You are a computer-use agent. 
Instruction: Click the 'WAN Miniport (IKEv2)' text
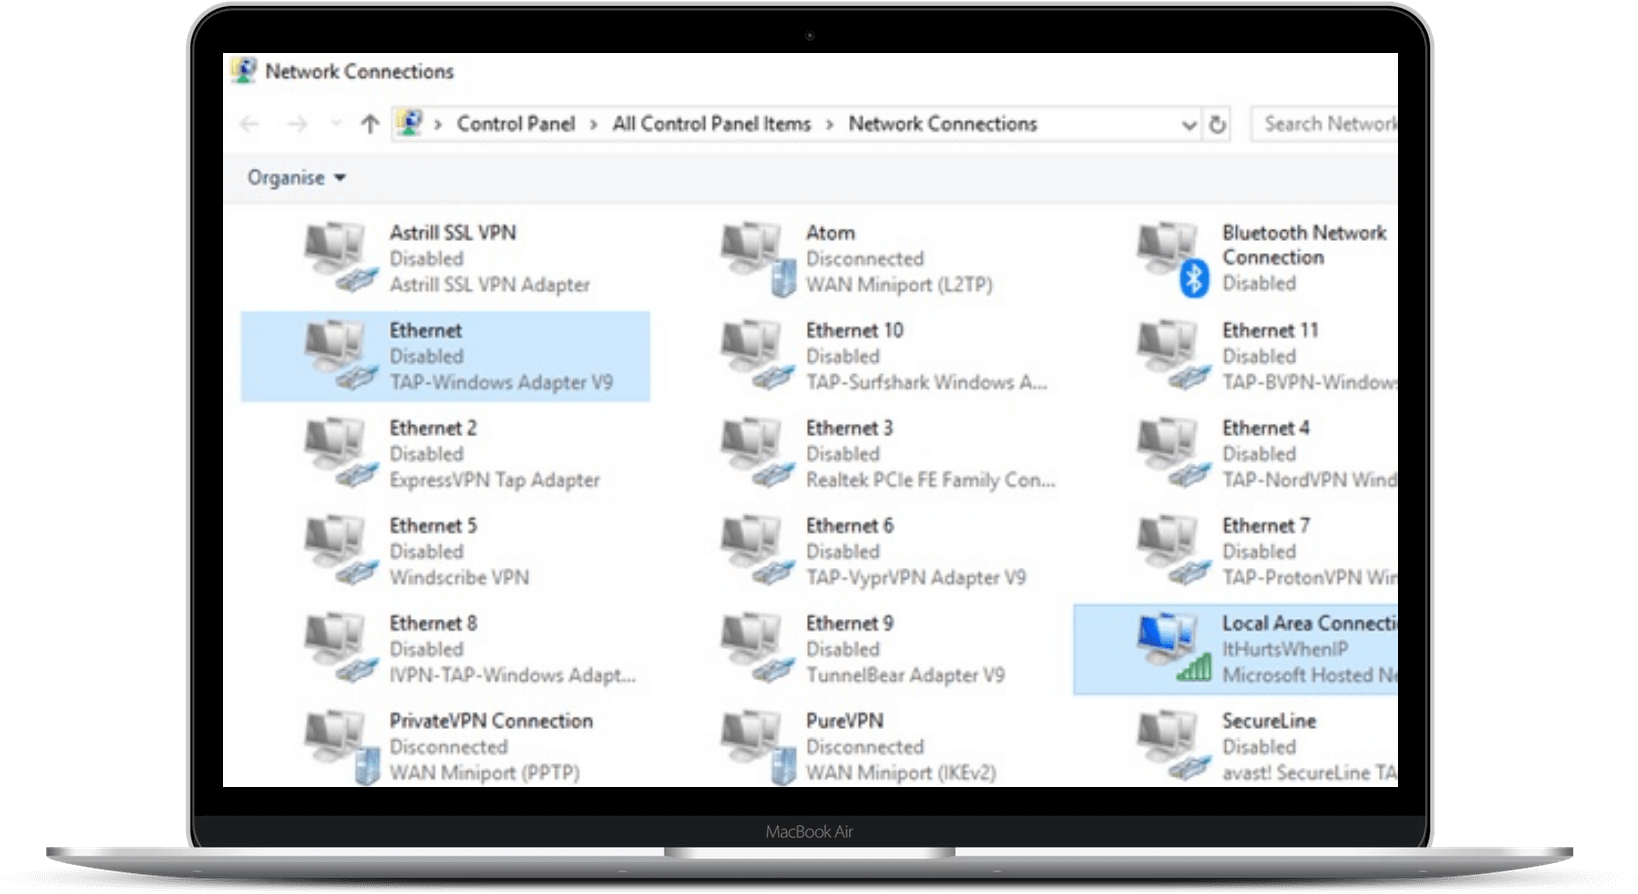(x=901, y=773)
